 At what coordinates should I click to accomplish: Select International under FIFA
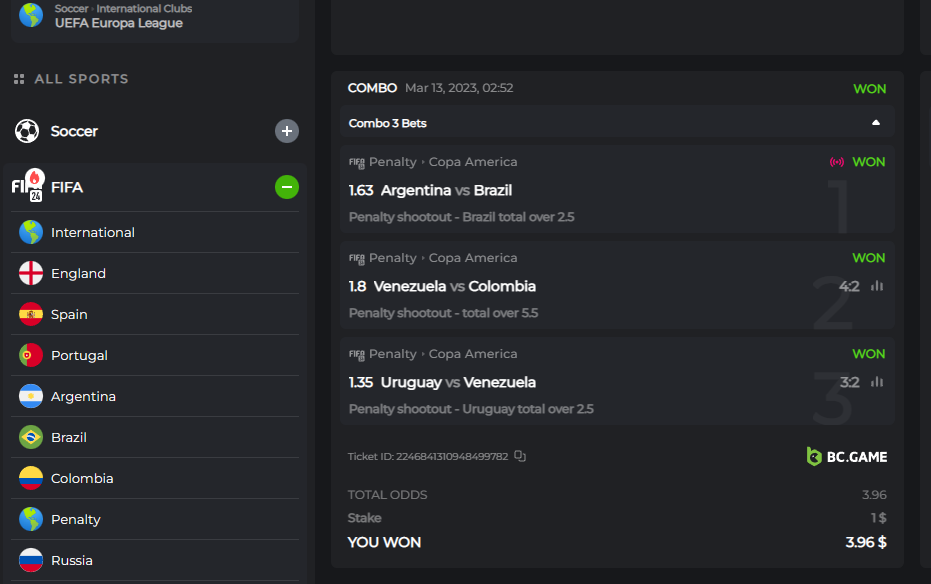(93, 232)
